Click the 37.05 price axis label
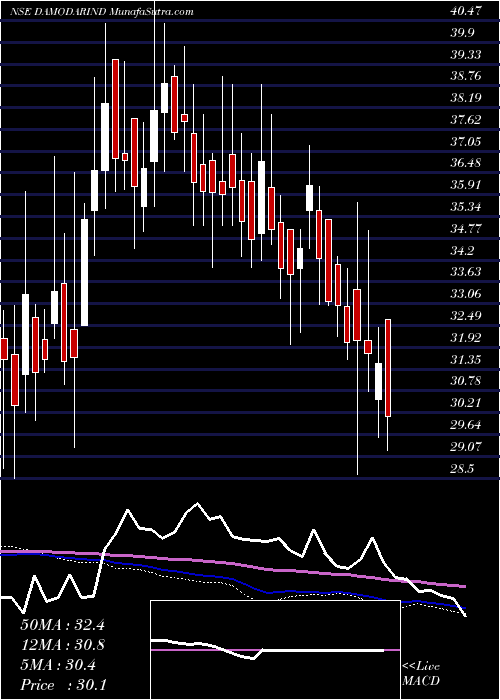Image resolution: width=500 pixels, height=700 pixels. point(466,142)
